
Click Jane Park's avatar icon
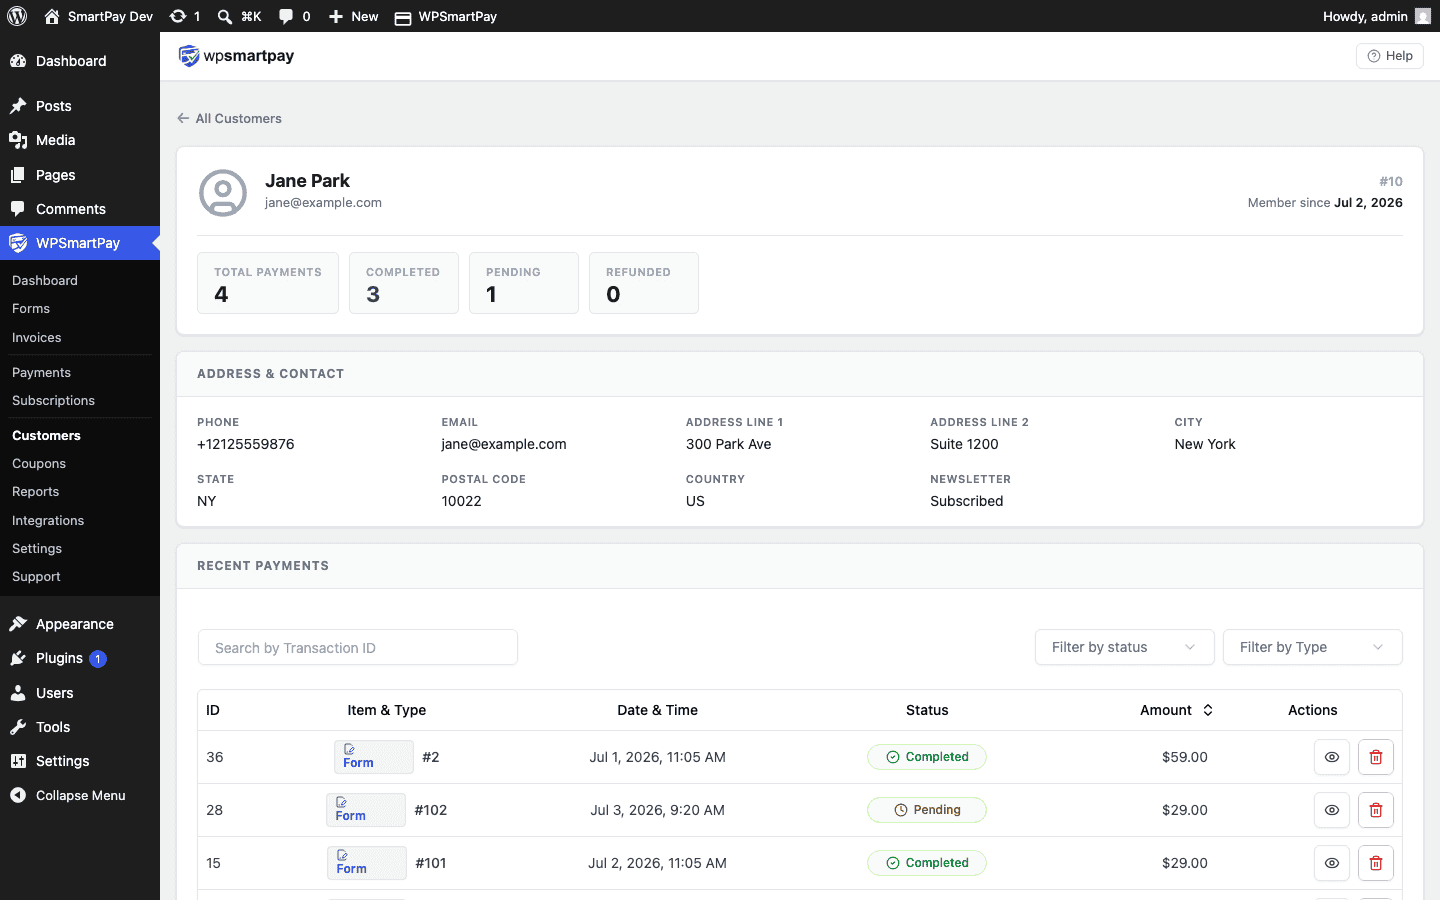tap(223, 193)
